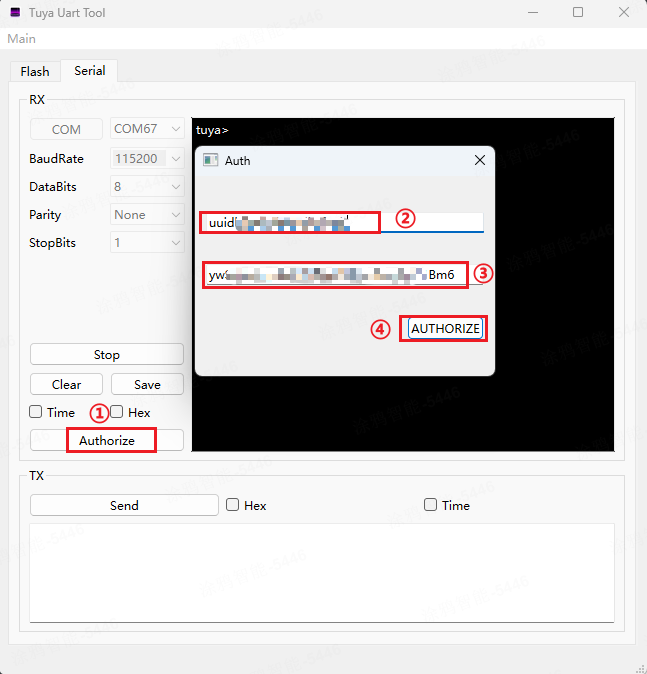This screenshot has height=674, width=647.
Task: Click the Tuya Uart Tool app icon
Action: (15, 12)
